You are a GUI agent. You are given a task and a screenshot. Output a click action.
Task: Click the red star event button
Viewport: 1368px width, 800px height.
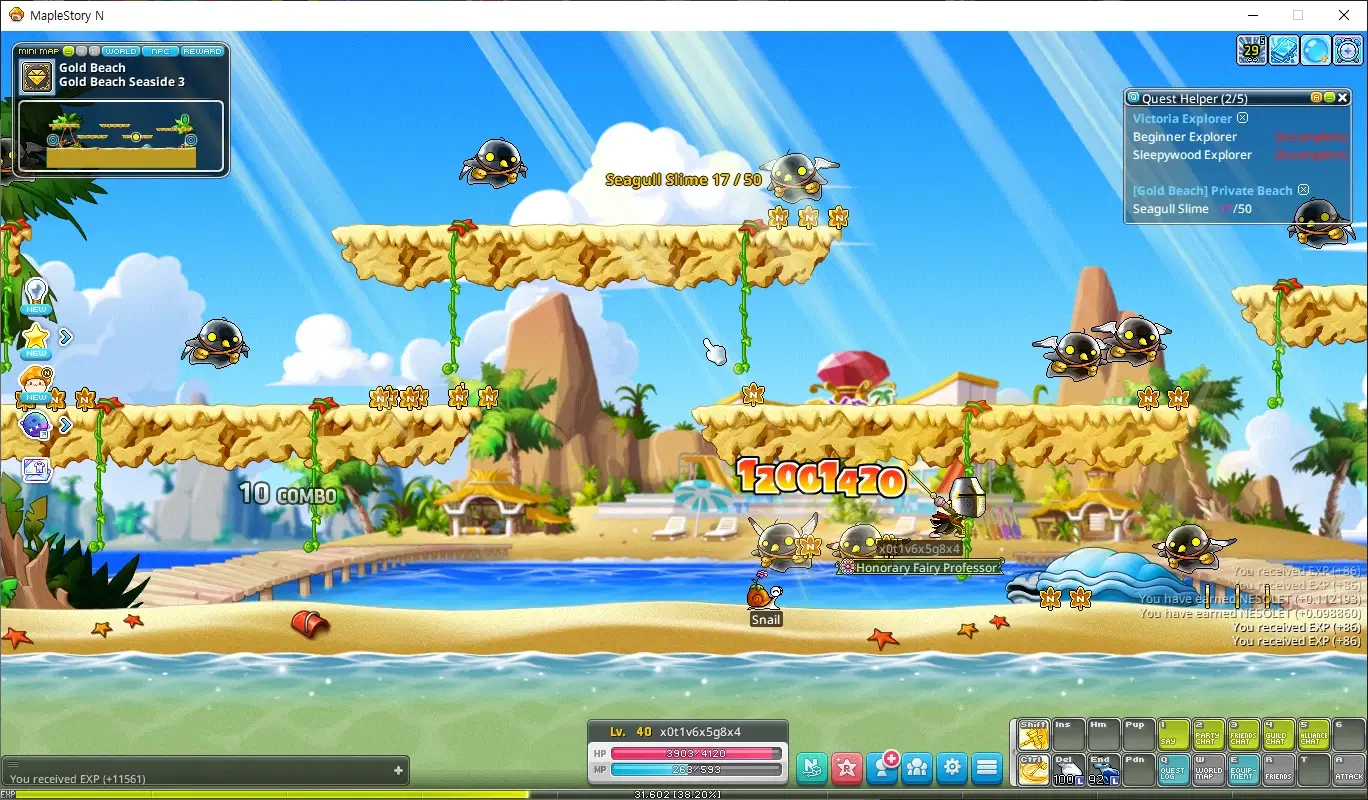tap(847, 767)
